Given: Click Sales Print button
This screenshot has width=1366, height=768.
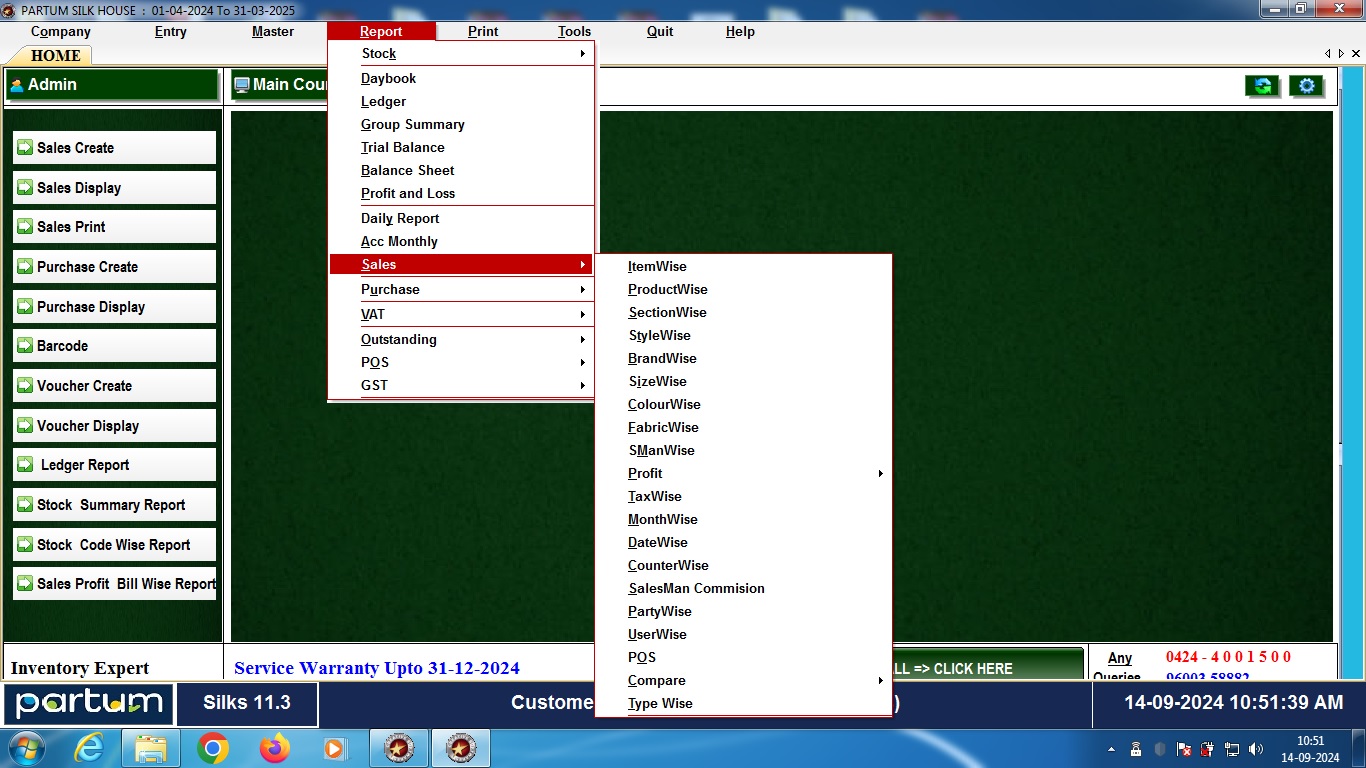Looking at the screenshot, I should pos(114,227).
